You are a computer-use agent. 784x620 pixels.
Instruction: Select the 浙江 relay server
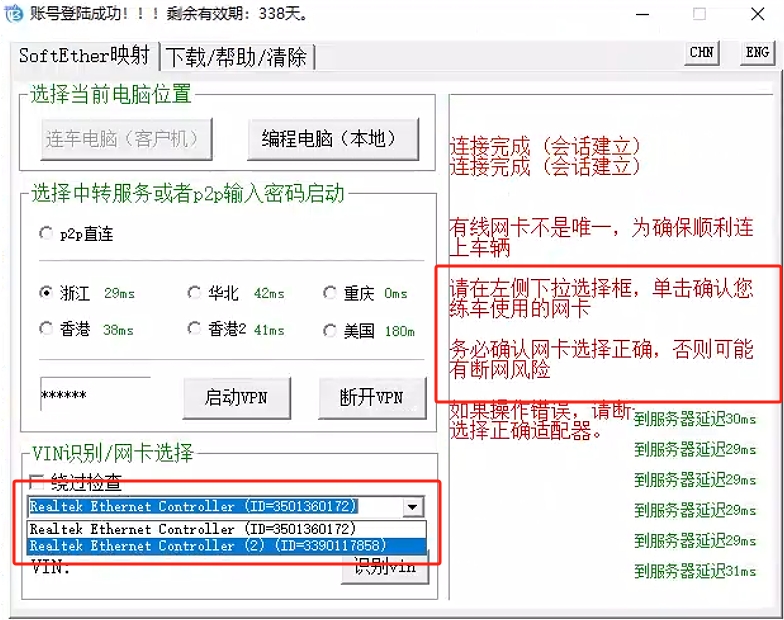(x=46, y=293)
